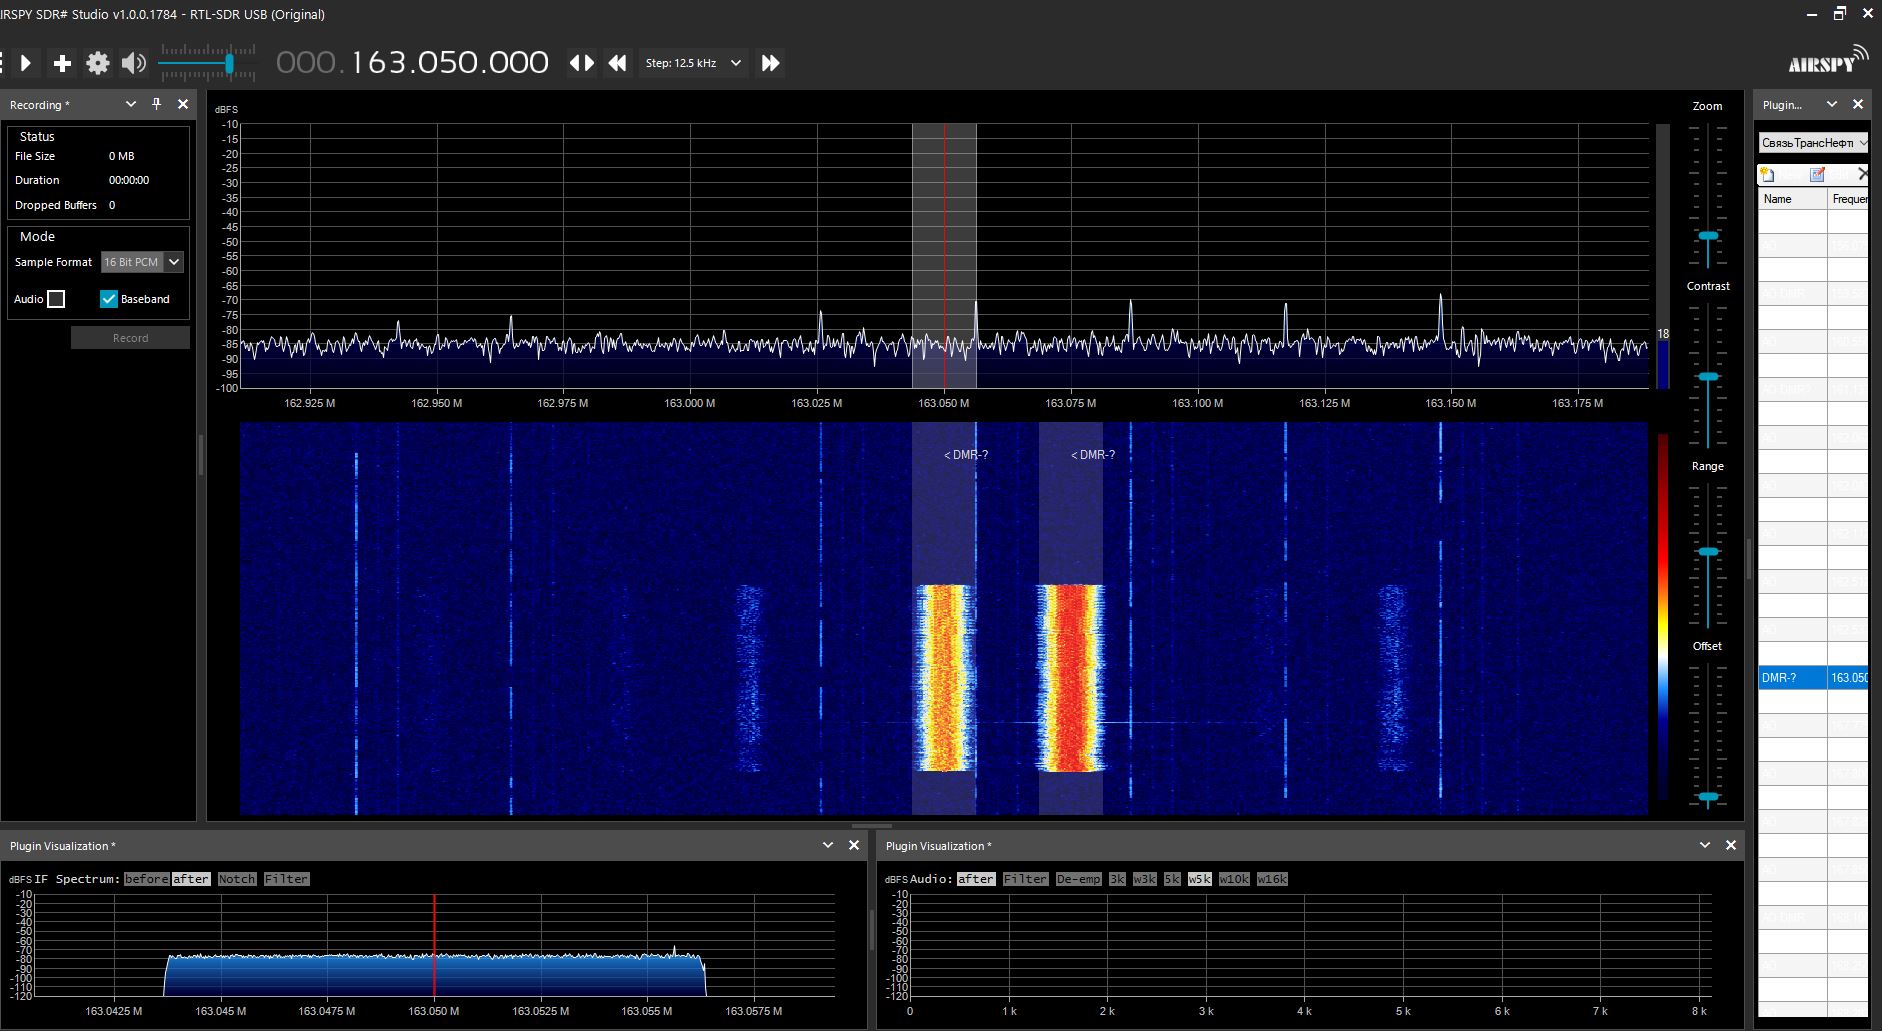Click the Record button
Screen dimensions: 1882x1031
[130, 338]
